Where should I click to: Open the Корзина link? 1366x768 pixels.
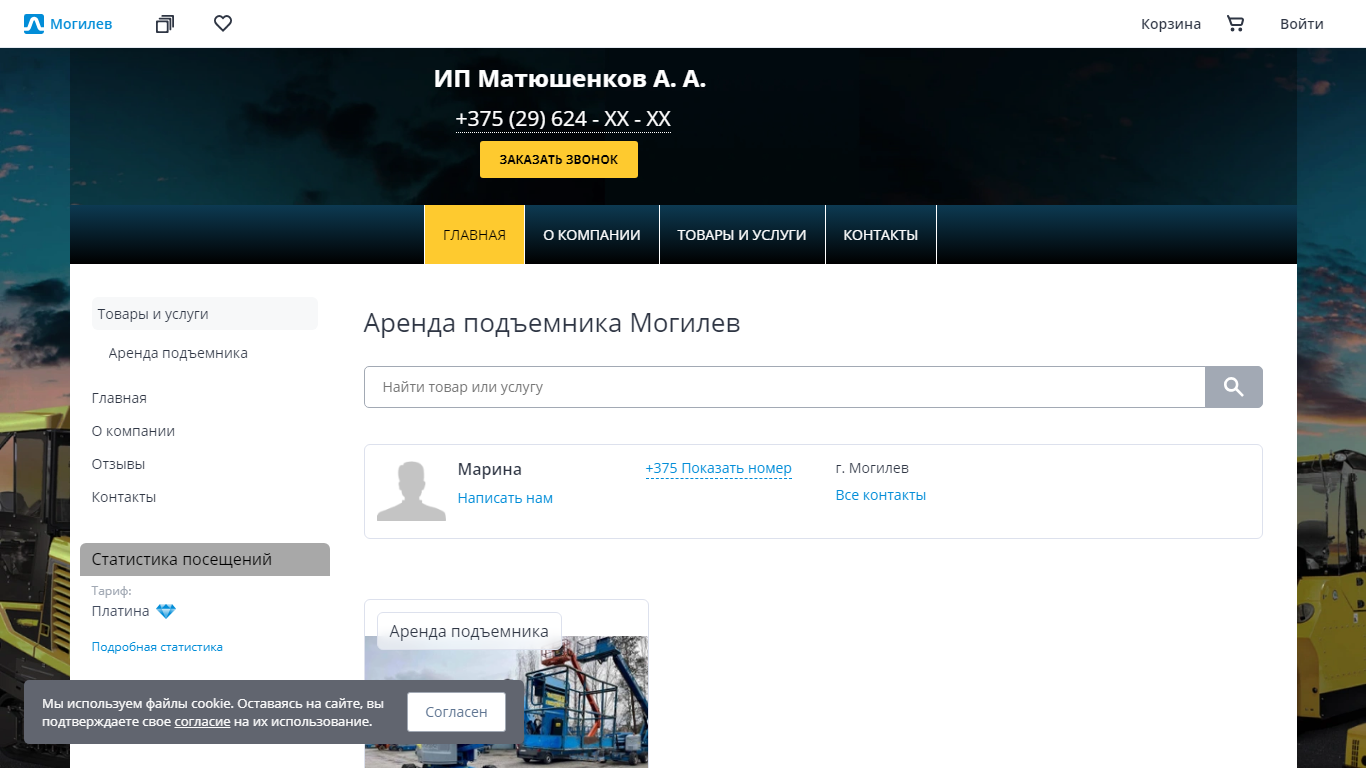point(1171,24)
